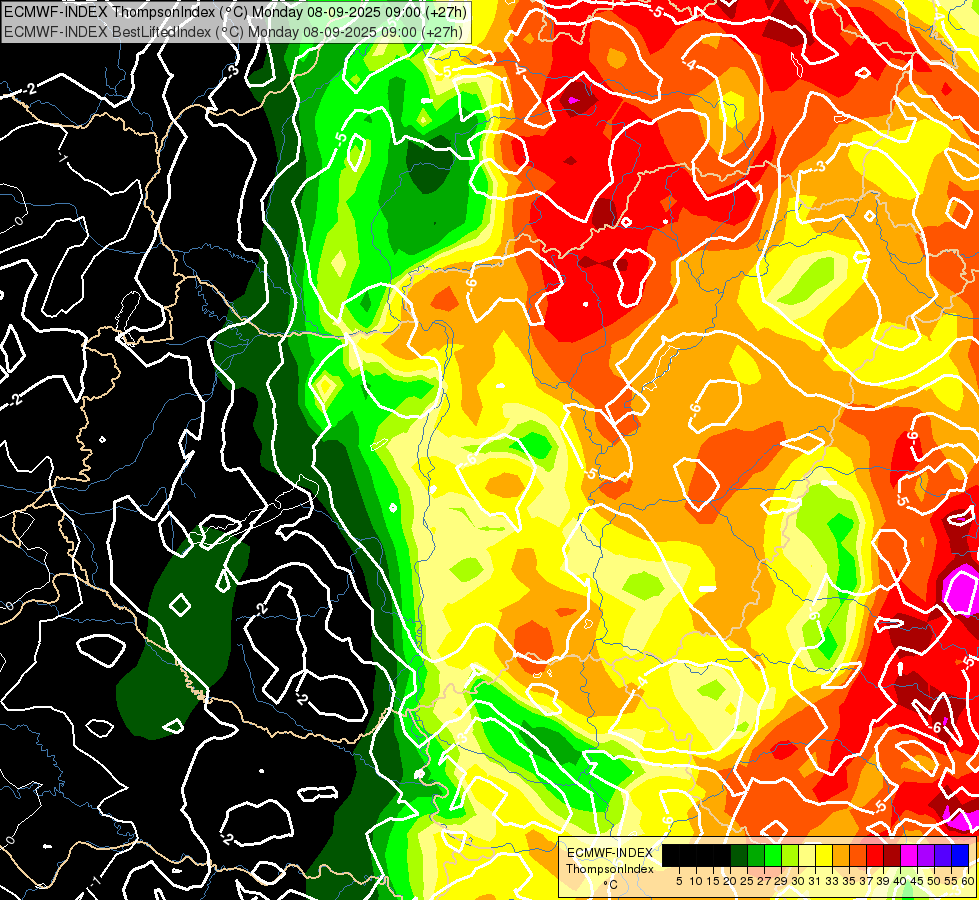Image resolution: width=979 pixels, height=900 pixels.
Task: Click the legend scale number 25
Action: [x=747, y=881]
